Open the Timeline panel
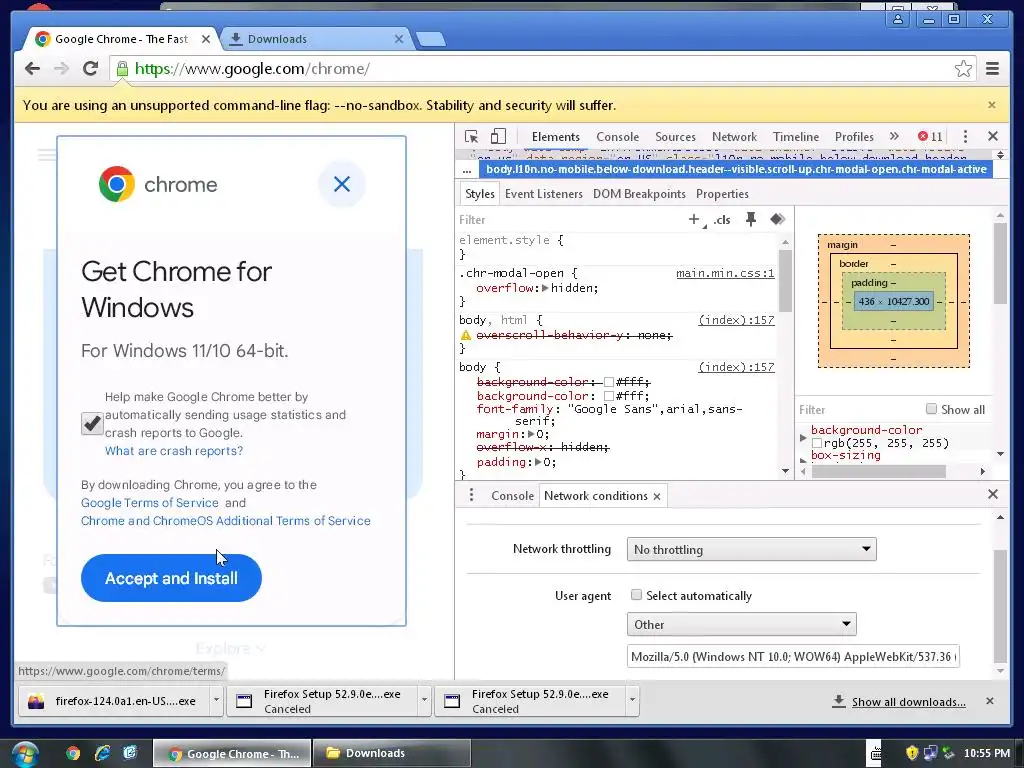The image size is (1024, 768). (x=795, y=136)
